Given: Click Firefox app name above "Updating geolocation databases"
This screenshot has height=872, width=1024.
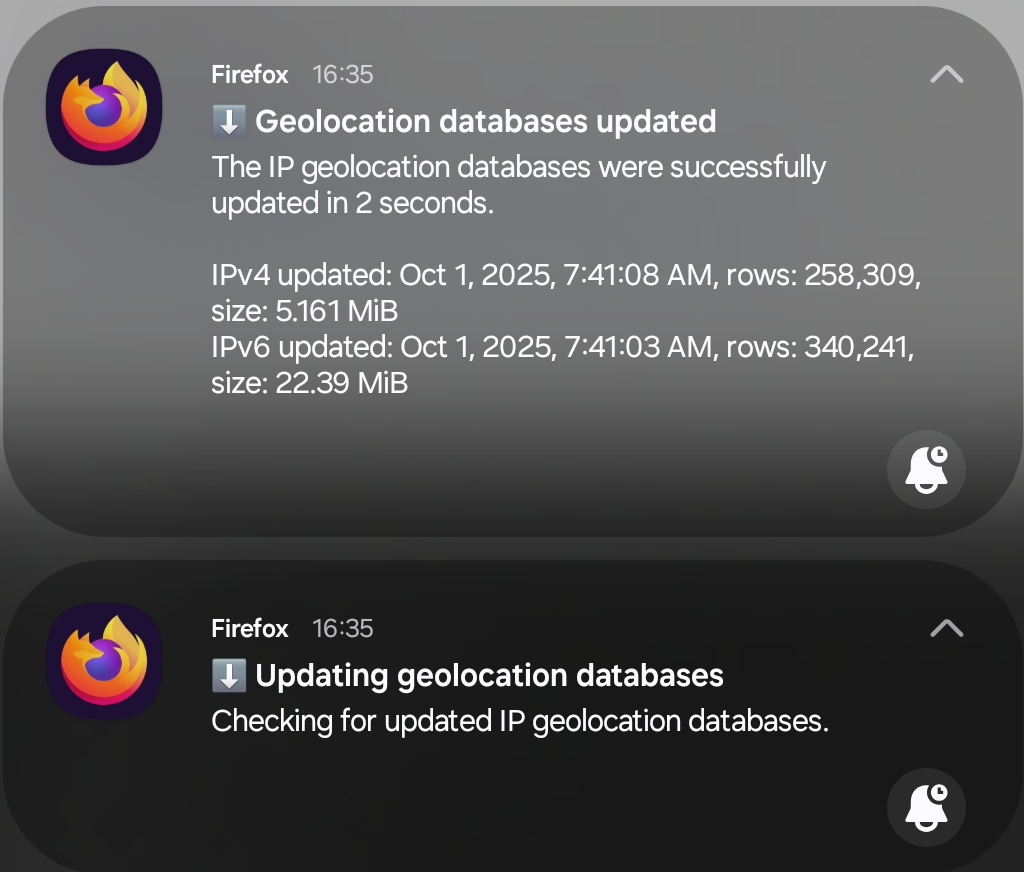Looking at the screenshot, I should click(250, 629).
